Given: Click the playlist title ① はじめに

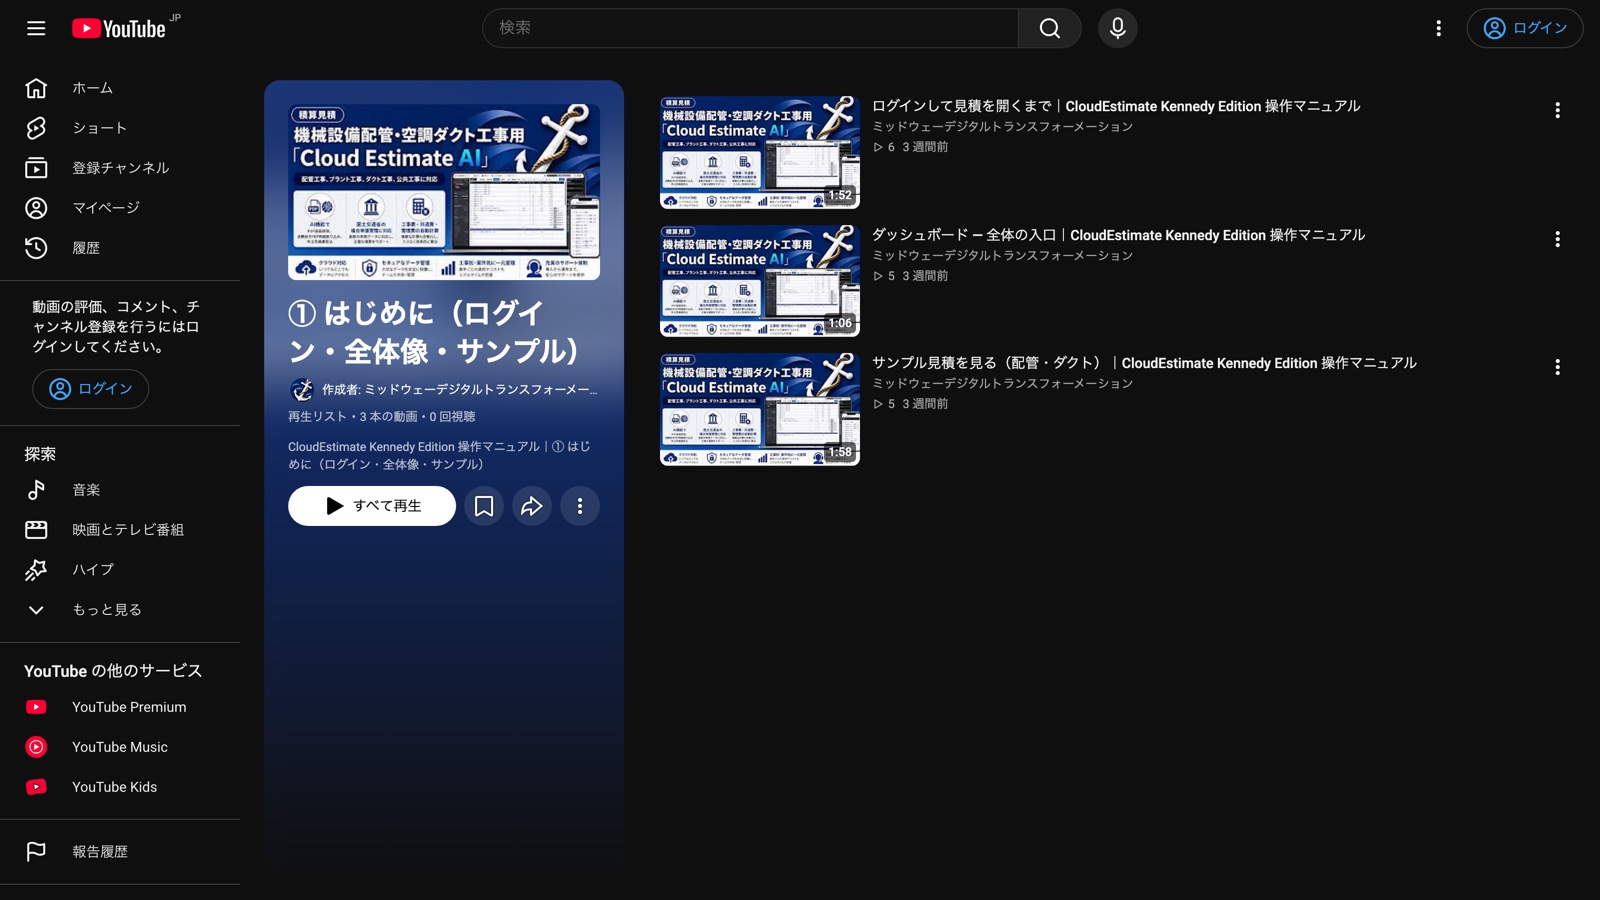Looking at the screenshot, I should point(434,332).
